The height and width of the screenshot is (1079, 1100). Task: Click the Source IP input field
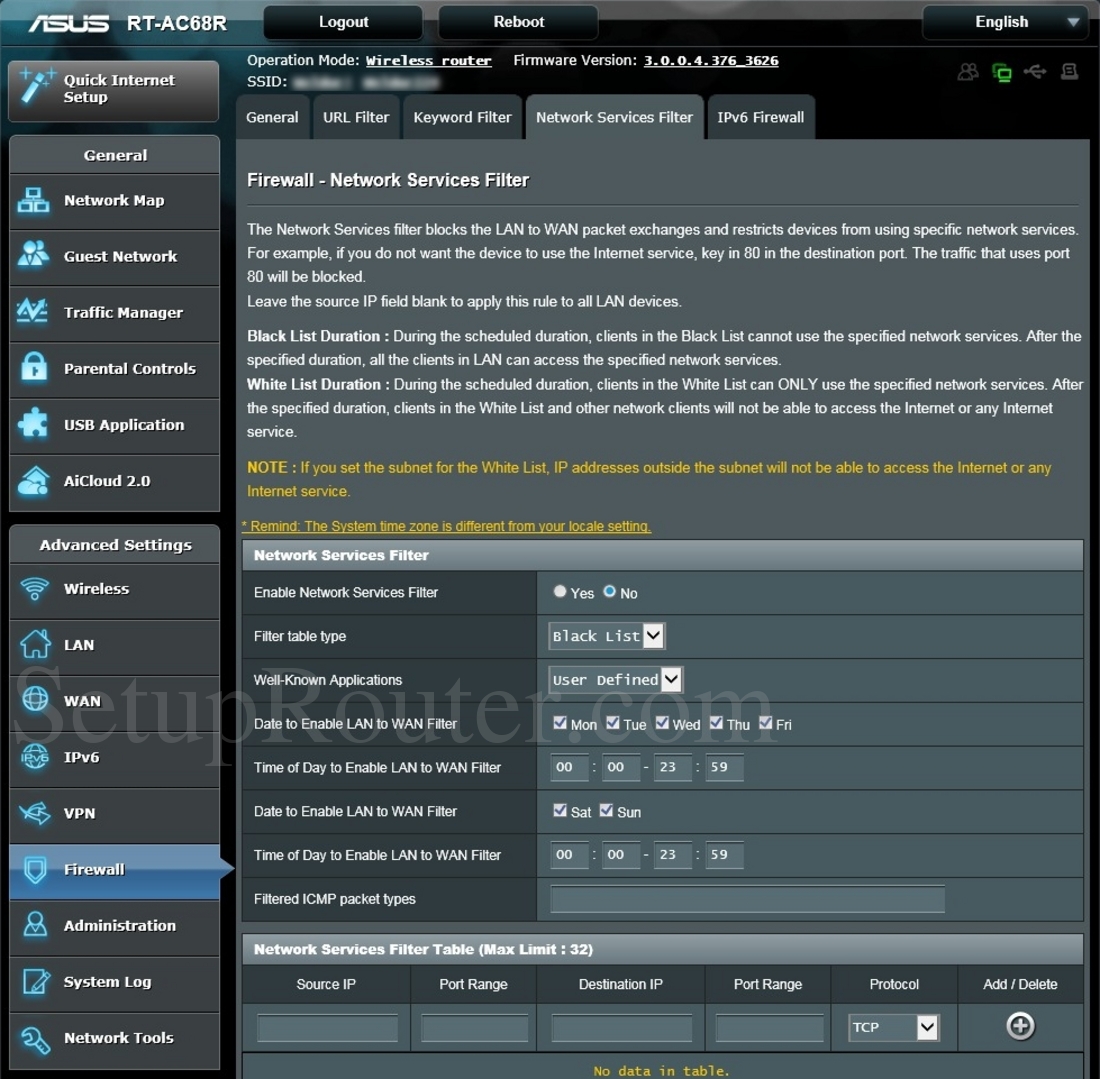tap(325, 1027)
